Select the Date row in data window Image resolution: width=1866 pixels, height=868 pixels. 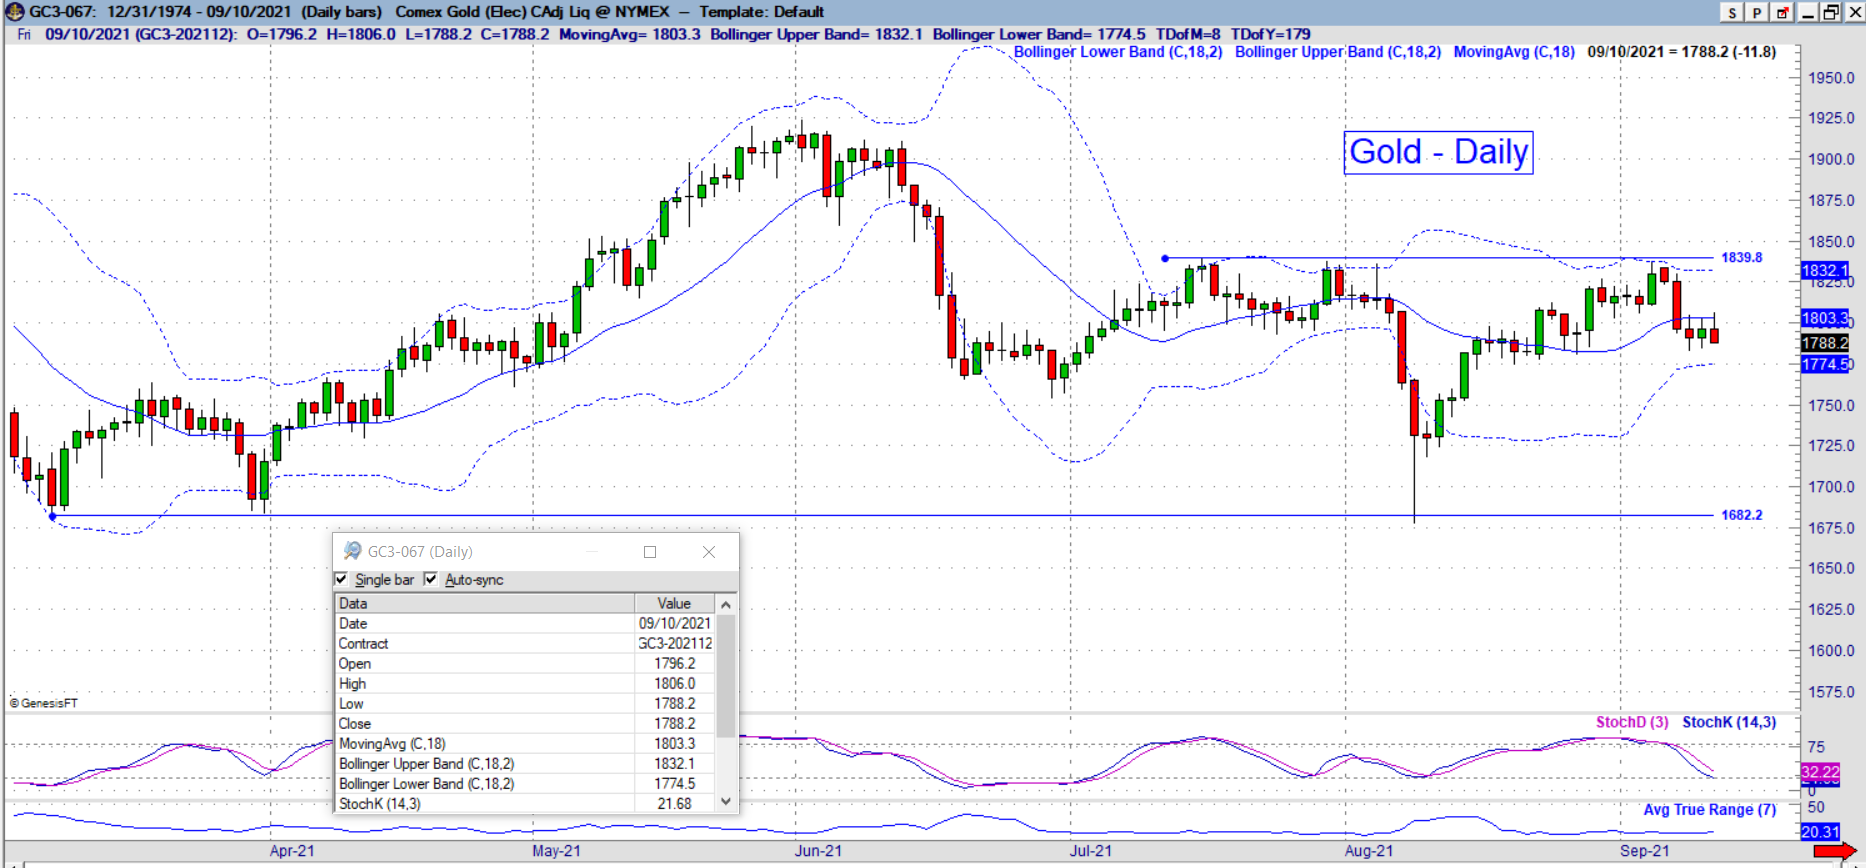(x=526, y=623)
